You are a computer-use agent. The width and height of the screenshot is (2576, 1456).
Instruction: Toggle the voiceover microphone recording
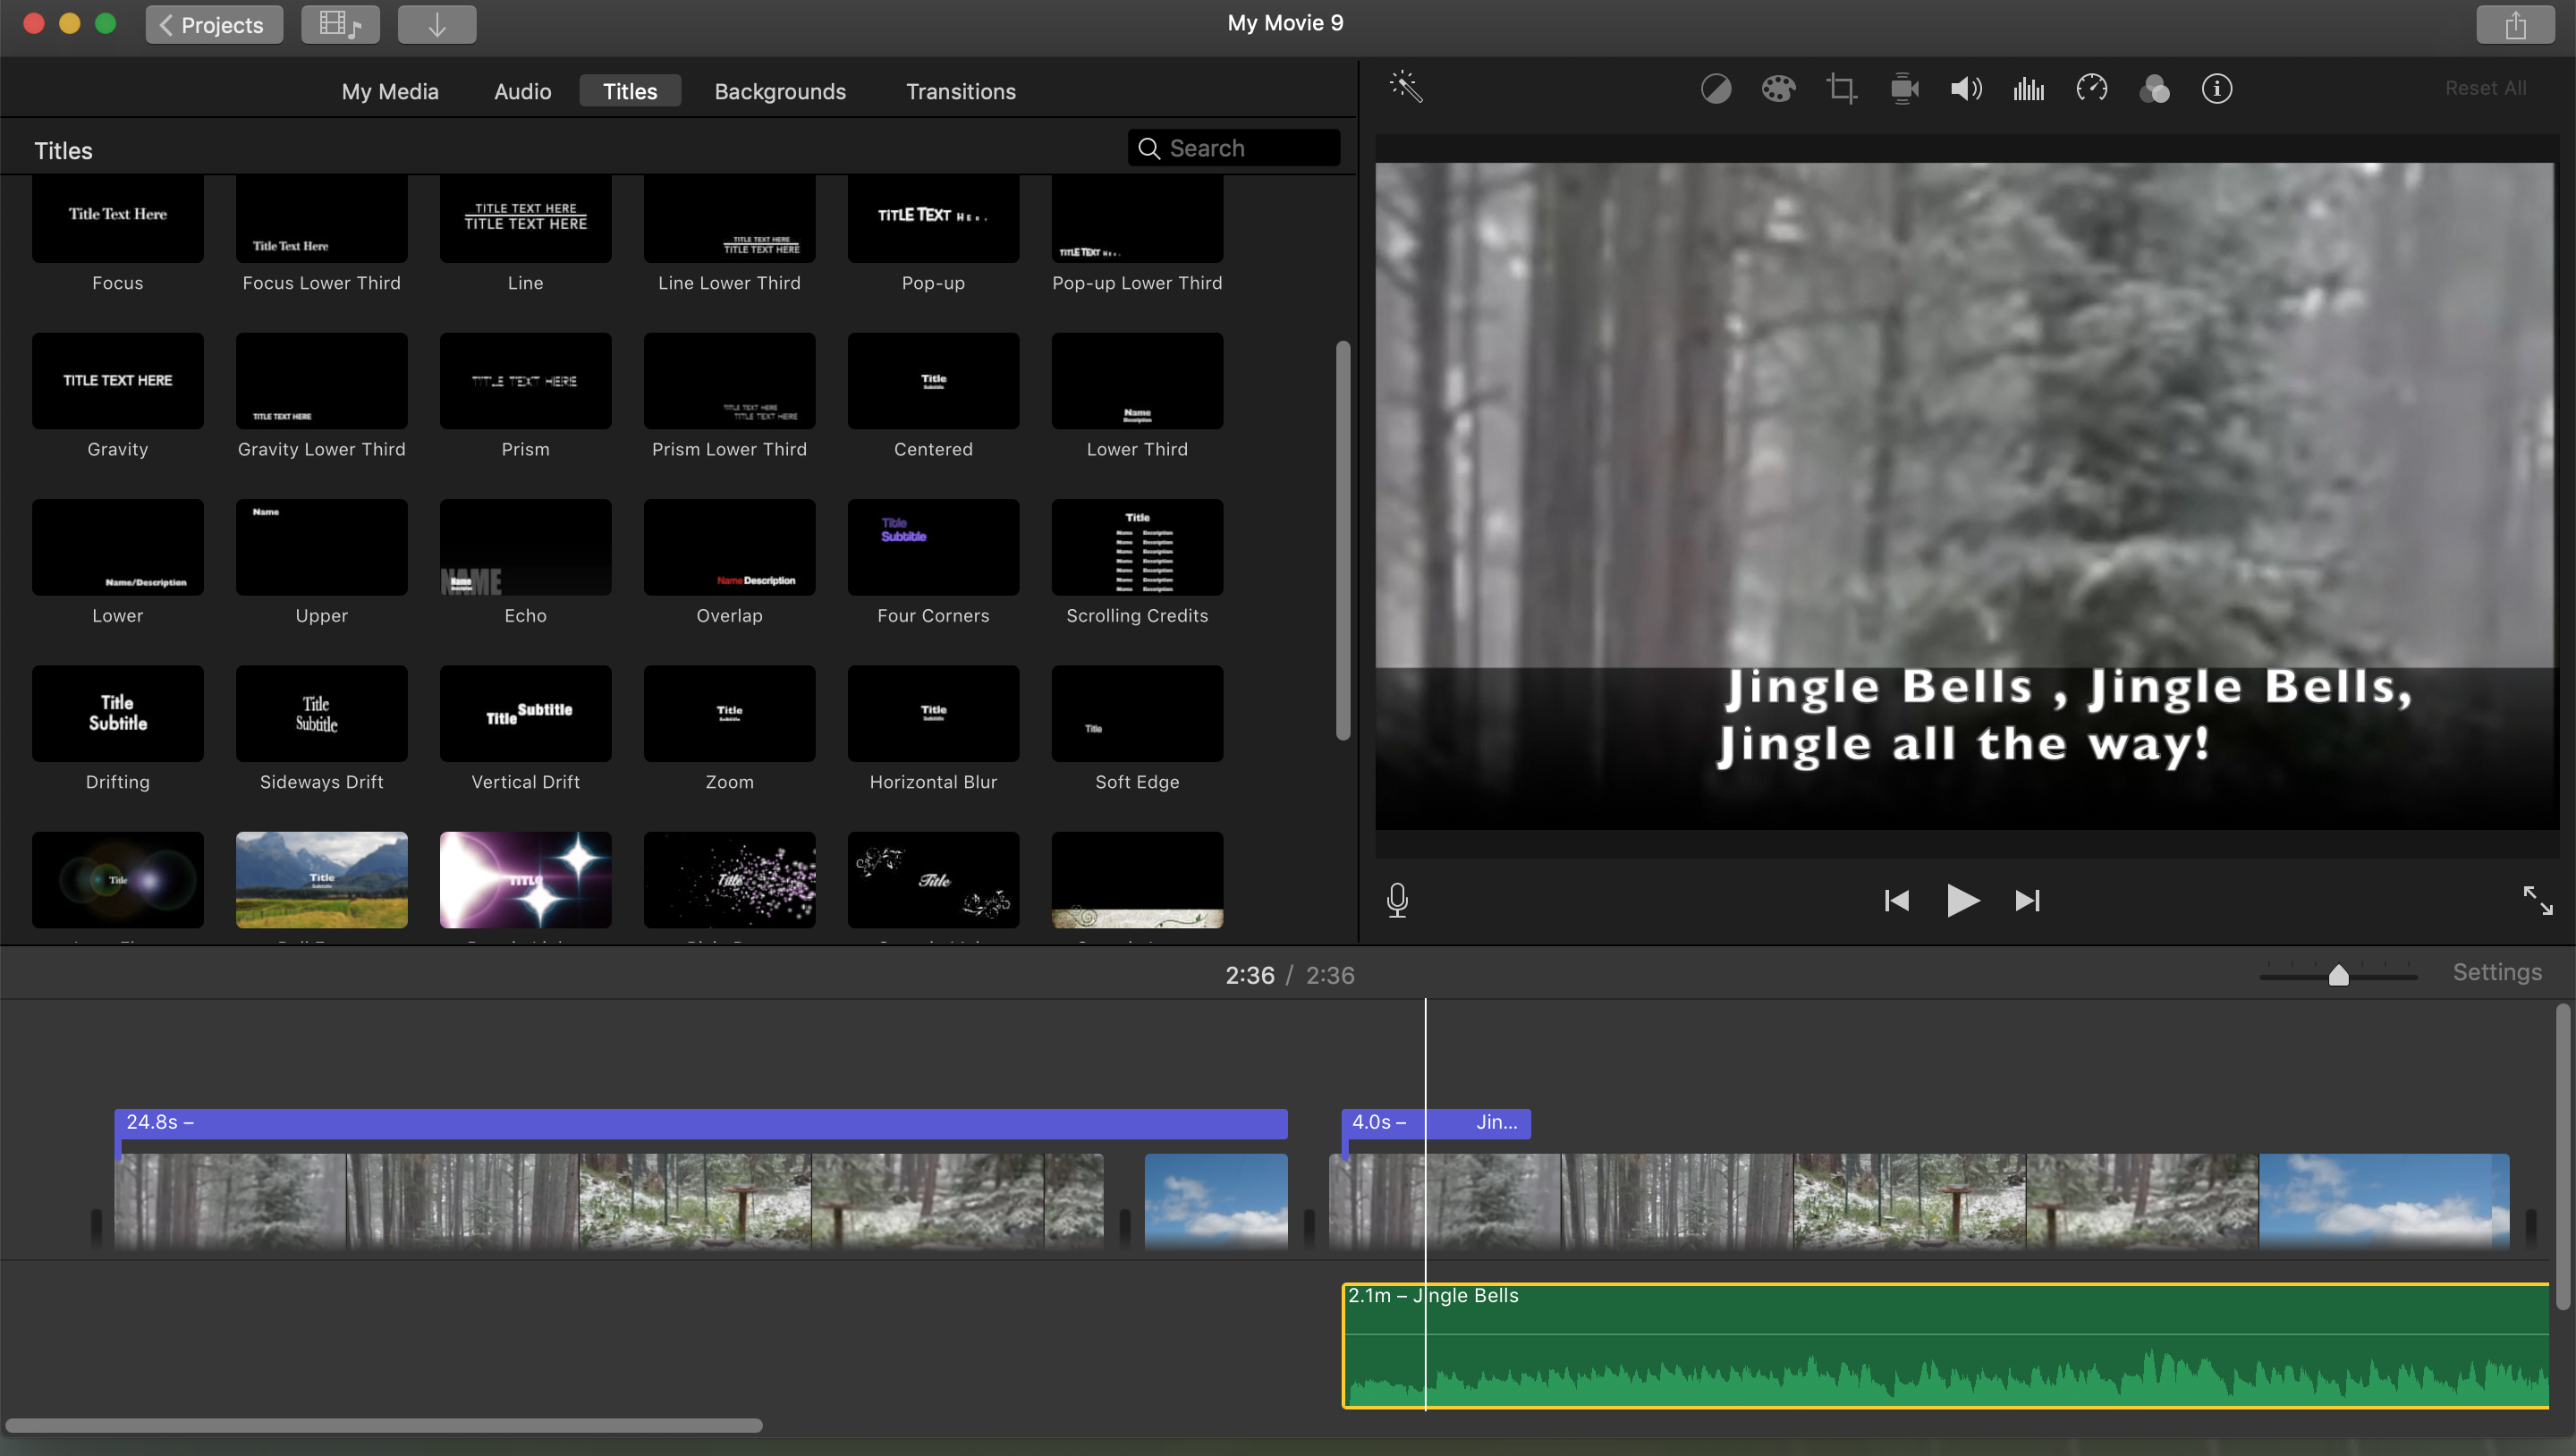[1397, 900]
